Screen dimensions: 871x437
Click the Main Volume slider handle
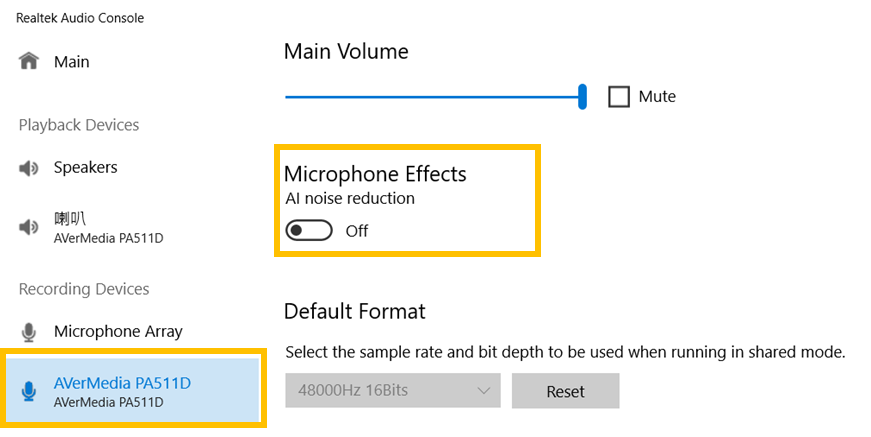point(582,96)
